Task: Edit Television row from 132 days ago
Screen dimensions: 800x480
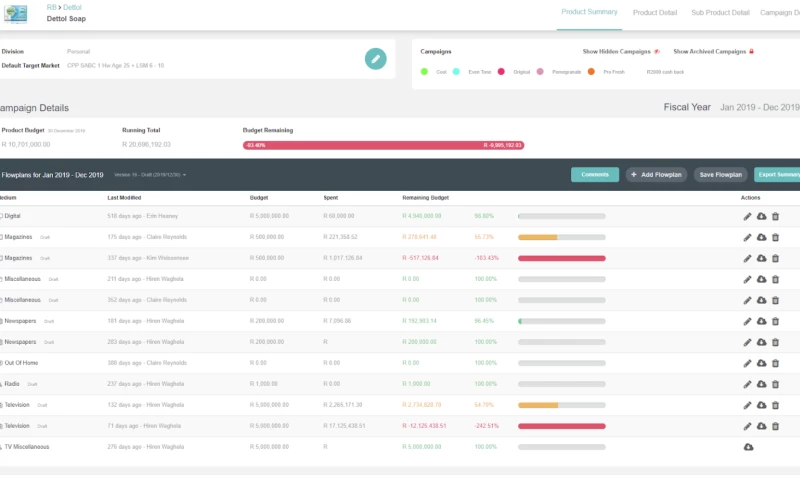Action: click(747, 405)
